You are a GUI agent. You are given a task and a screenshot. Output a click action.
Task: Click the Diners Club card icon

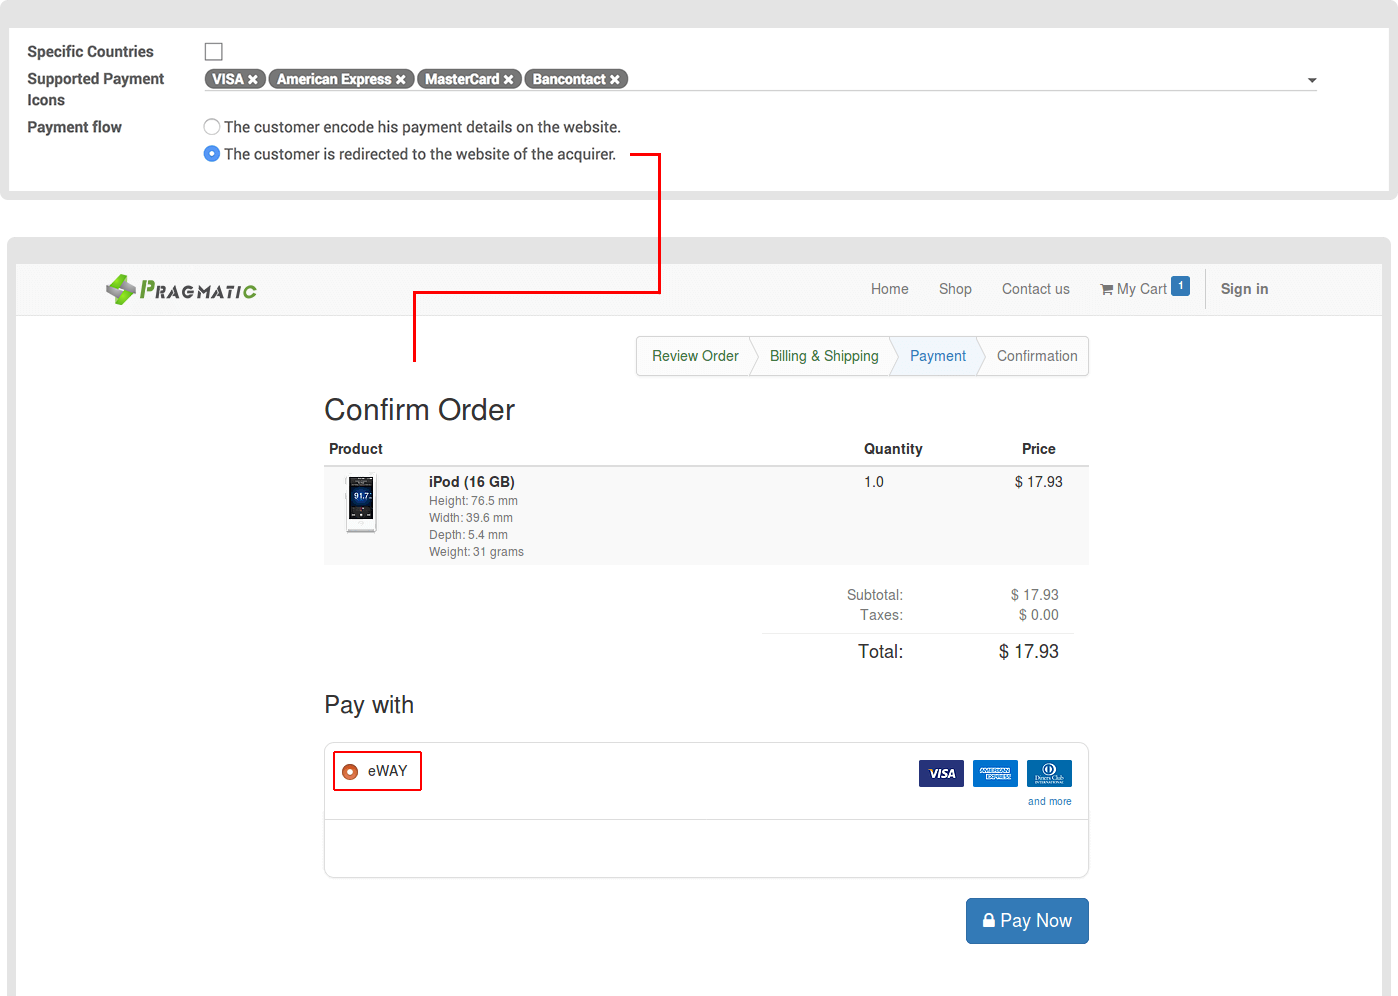click(1049, 773)
